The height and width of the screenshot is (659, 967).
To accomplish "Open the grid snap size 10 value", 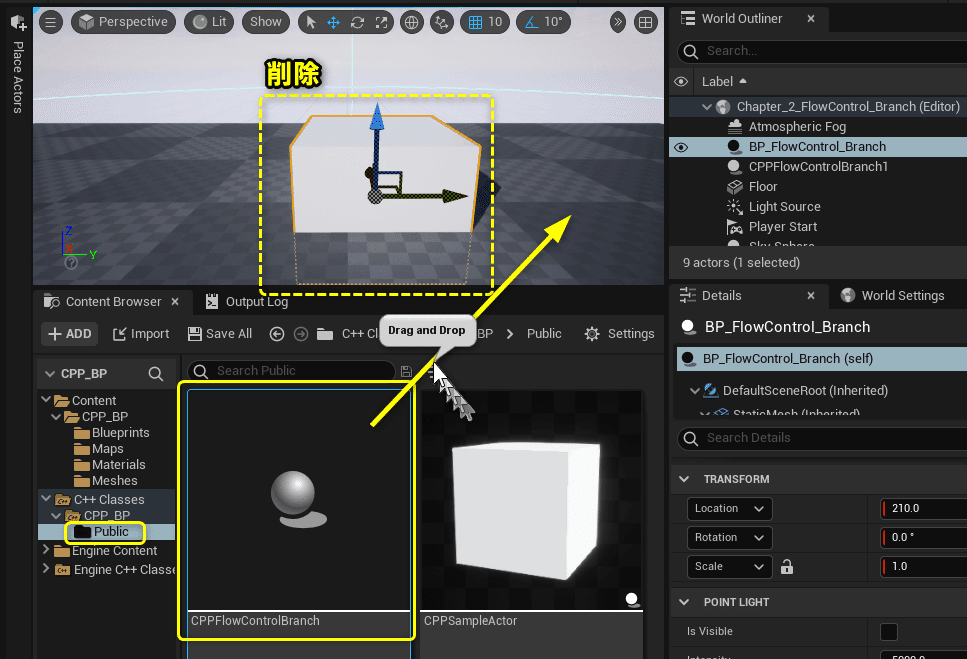I will [495, 22].
